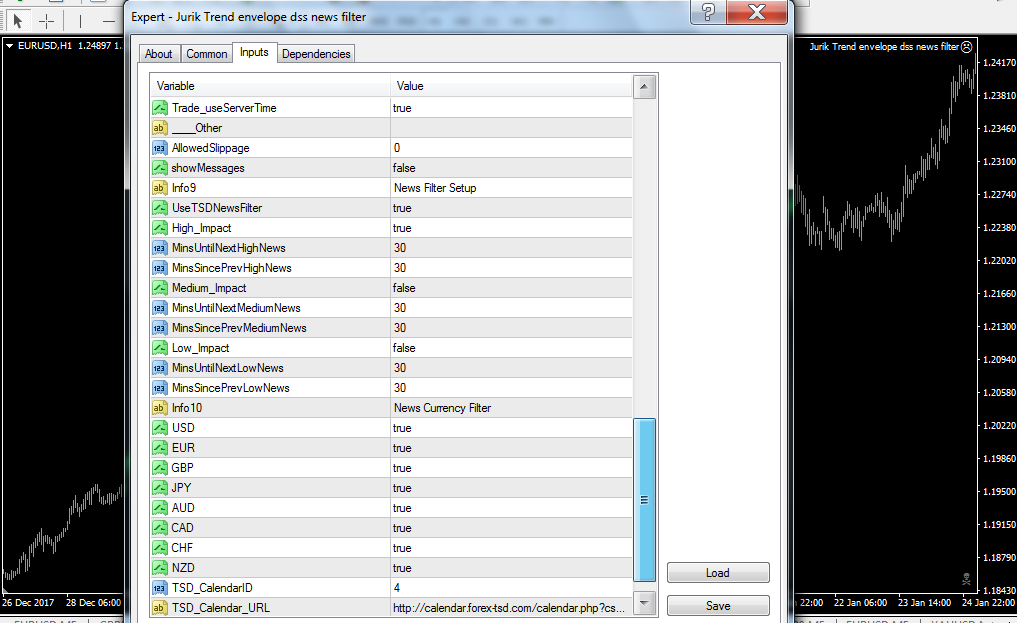
Task: Click the NZD variable name
Action: [x=183, y=568]
